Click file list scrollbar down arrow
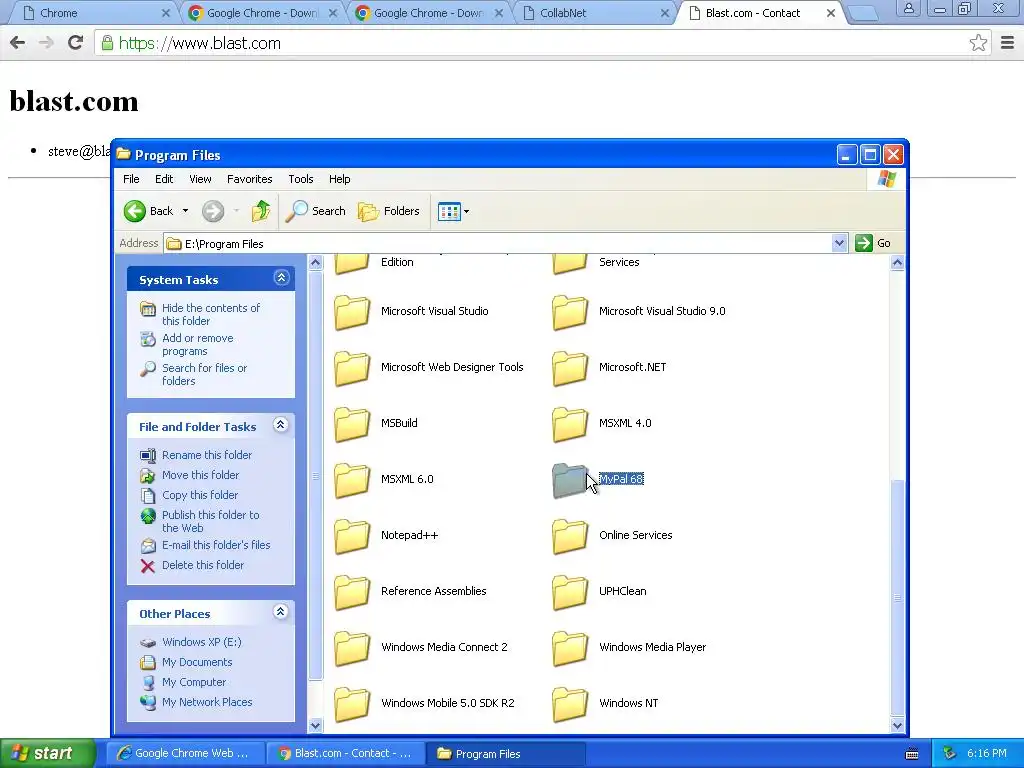Image resolution: width=1024 pixels, height=768 pixels. pyautogui.click(x=897, y=725)
